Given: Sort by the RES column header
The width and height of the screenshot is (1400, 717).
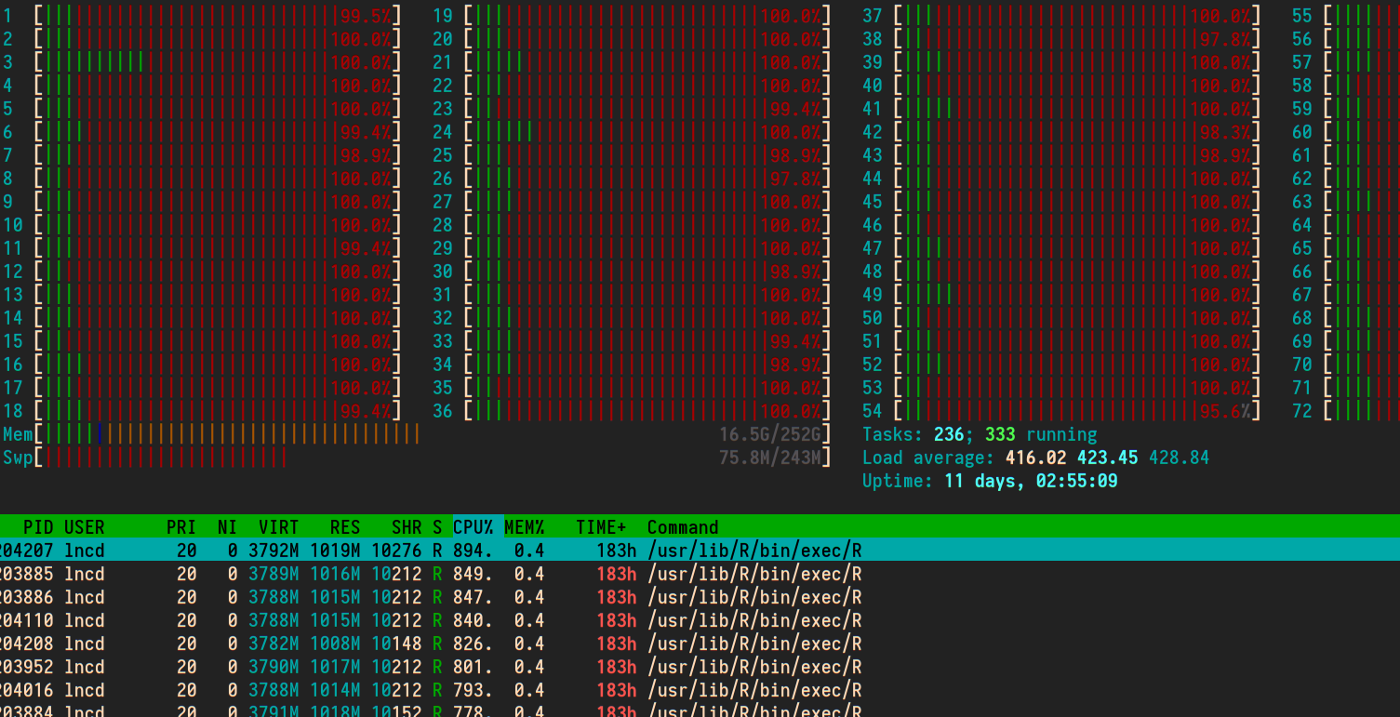Looking at the screenshot, I should click(x=345, y=527).
